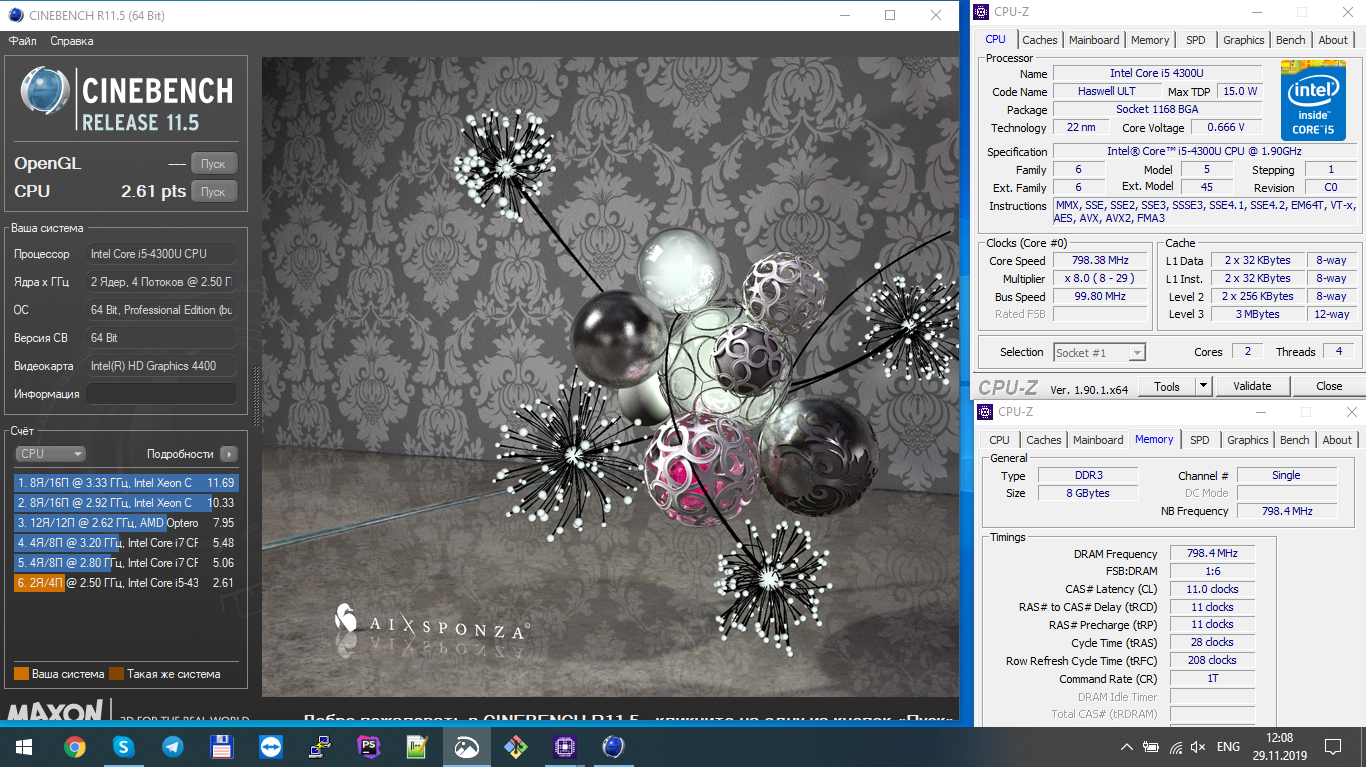
Task: Switch to Caches tab in lower CPU-Z
Action: [x=1044, y=440]
